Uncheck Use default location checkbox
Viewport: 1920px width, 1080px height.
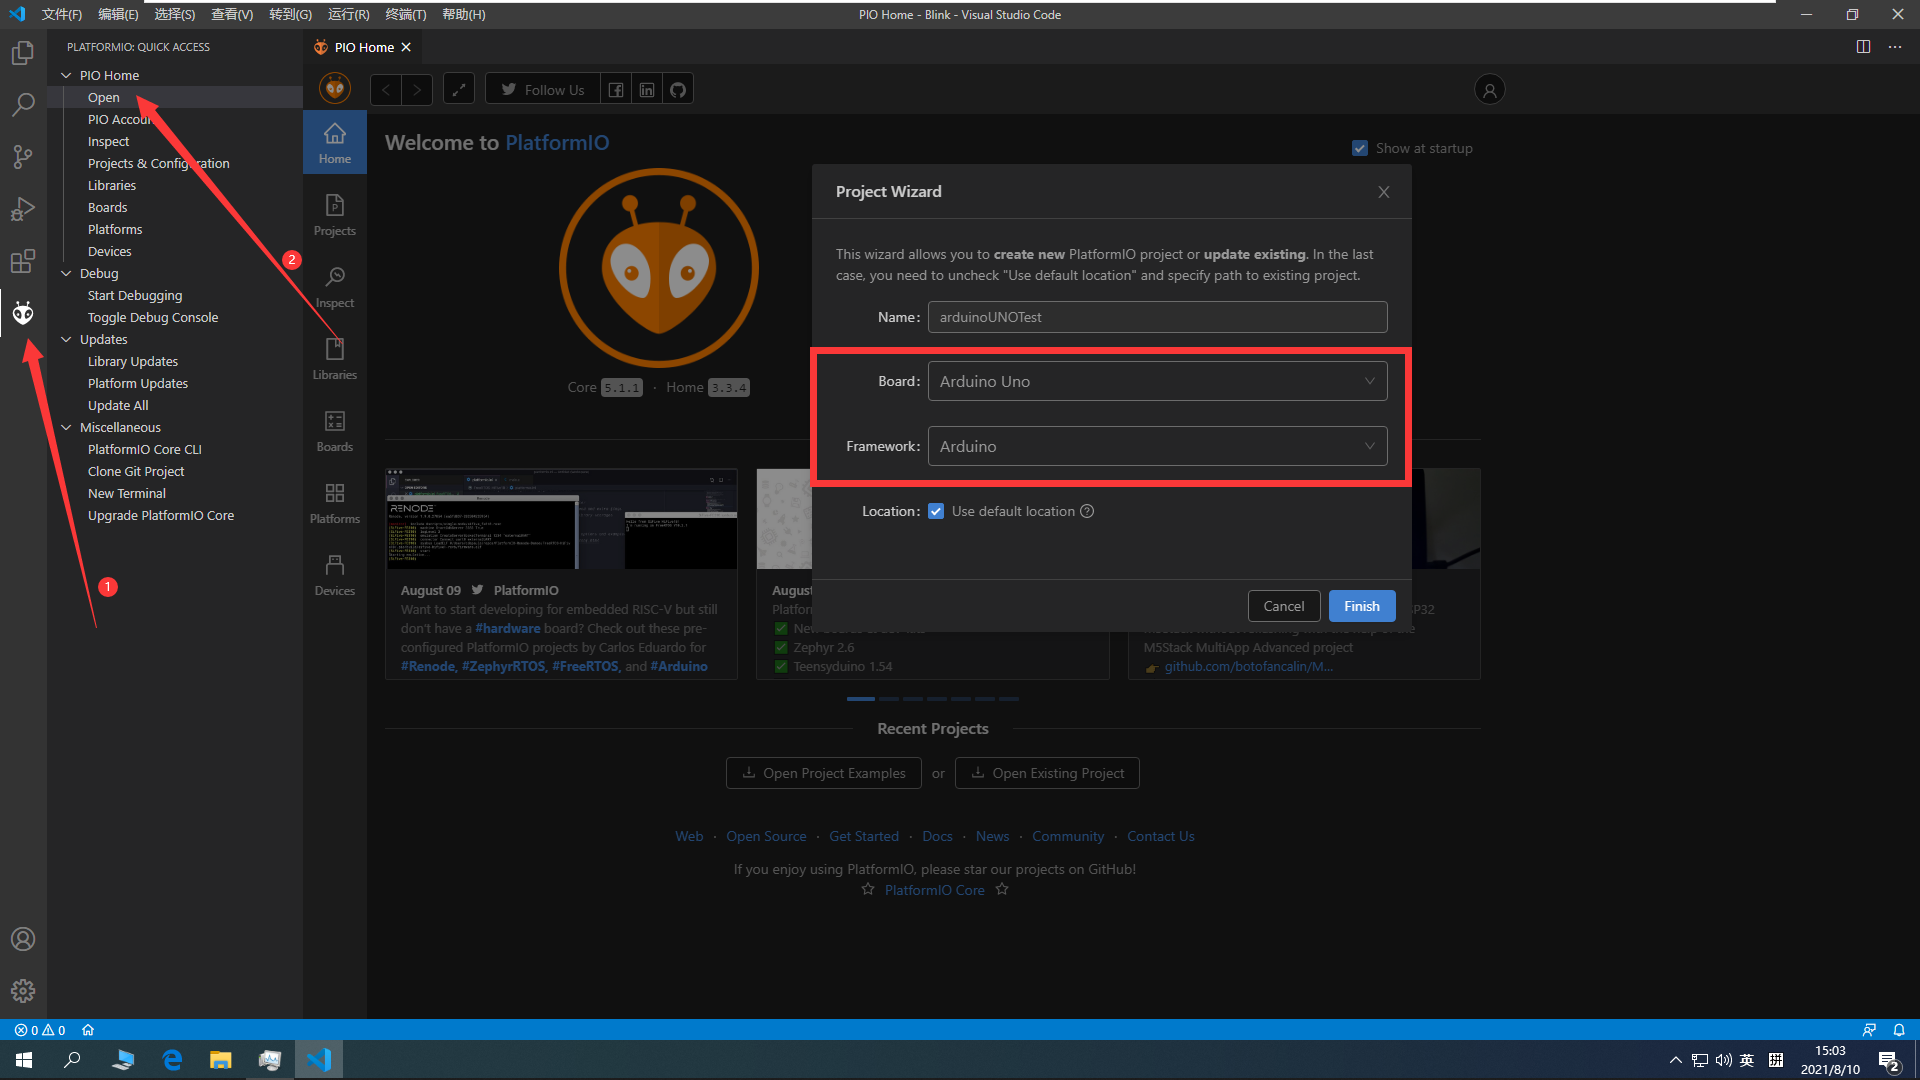click(936, 511)
